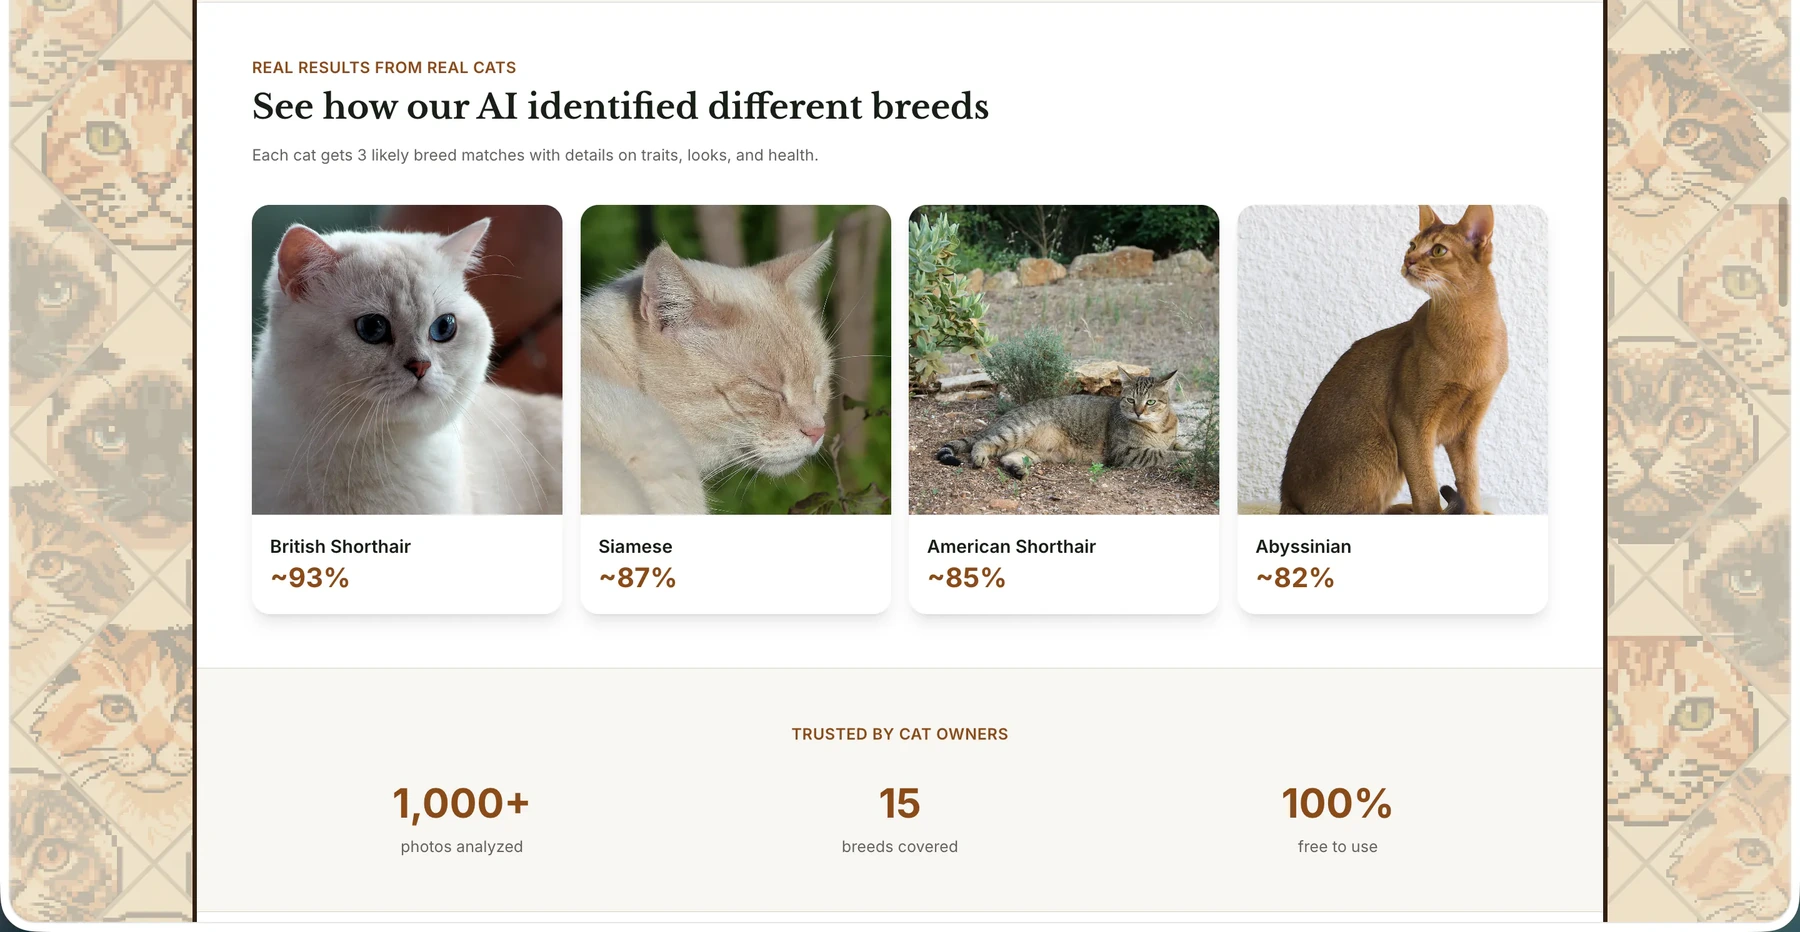Click the 'Each cat gets 3 likely breed' description
This screenshot has height=932, width=1800.
[x=535, y=155]
